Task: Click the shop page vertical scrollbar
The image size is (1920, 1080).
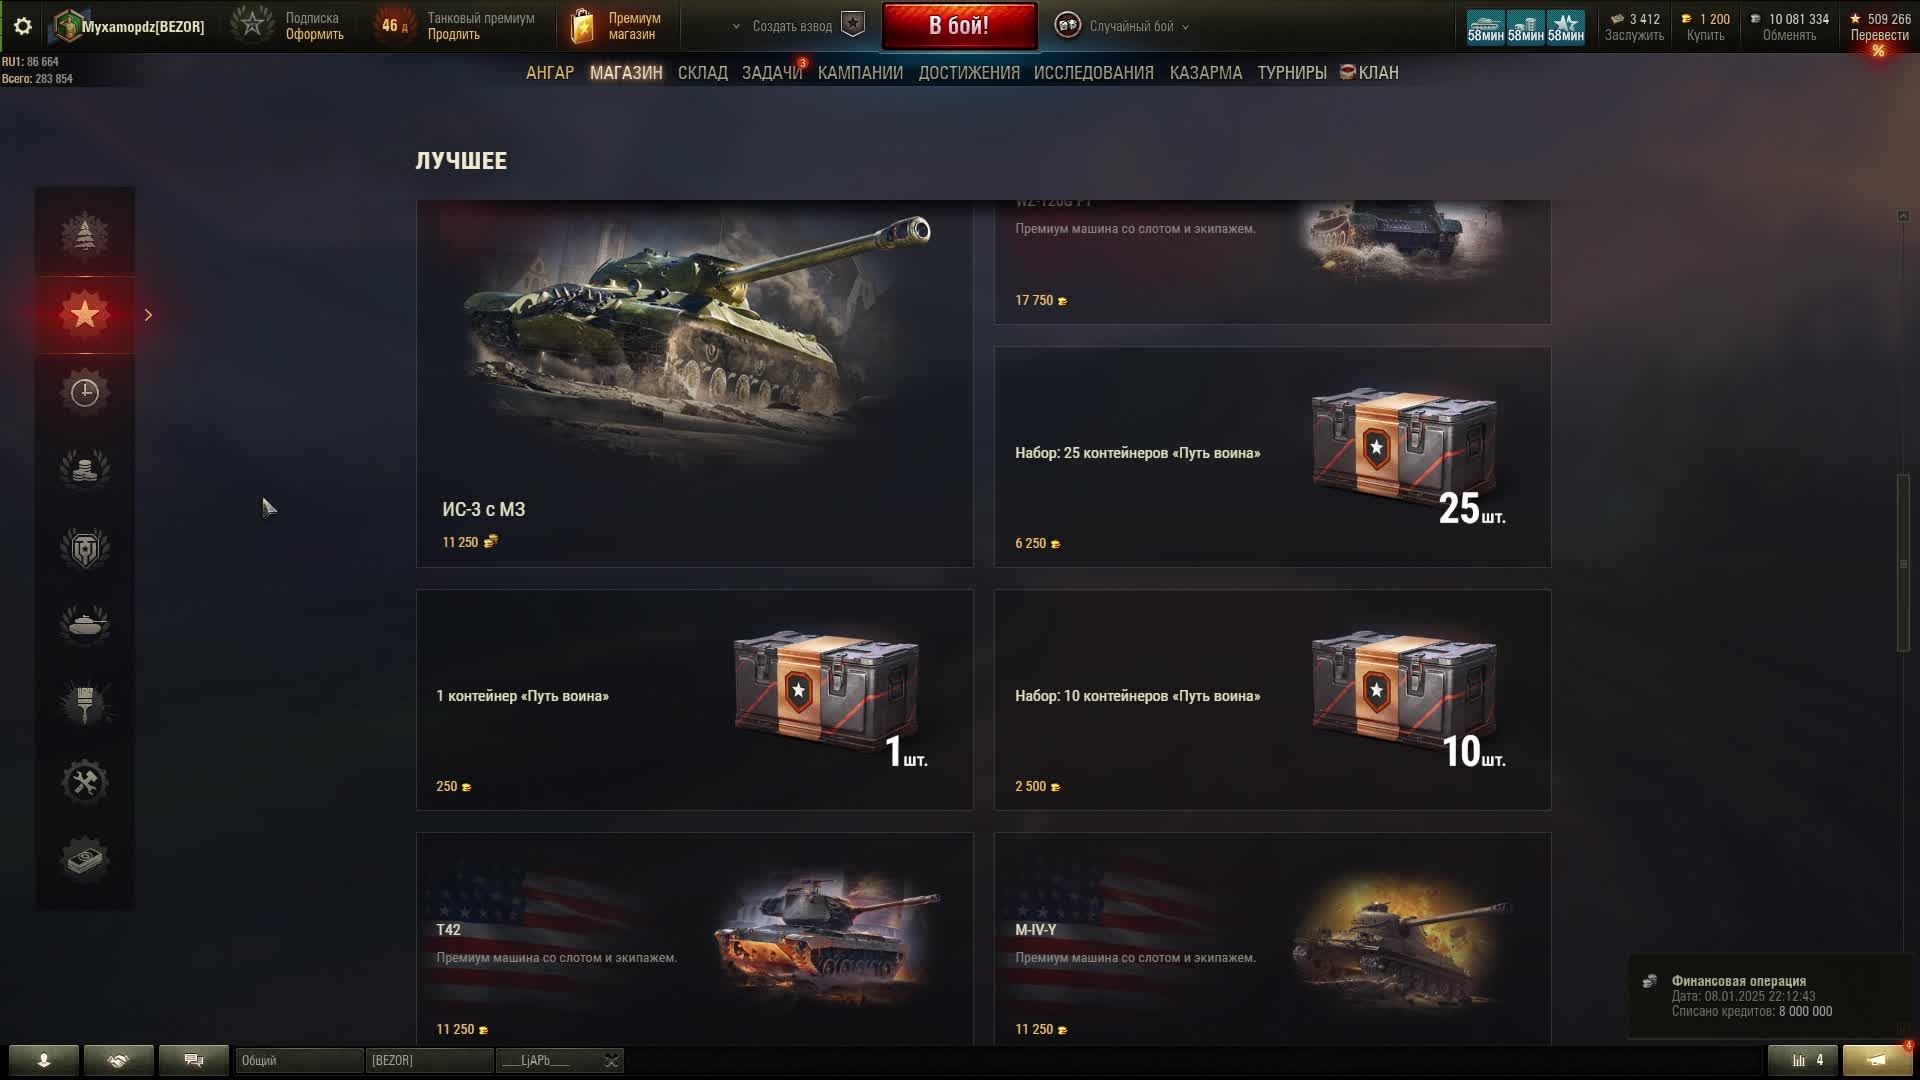Action: click(x=1903, y=565)
